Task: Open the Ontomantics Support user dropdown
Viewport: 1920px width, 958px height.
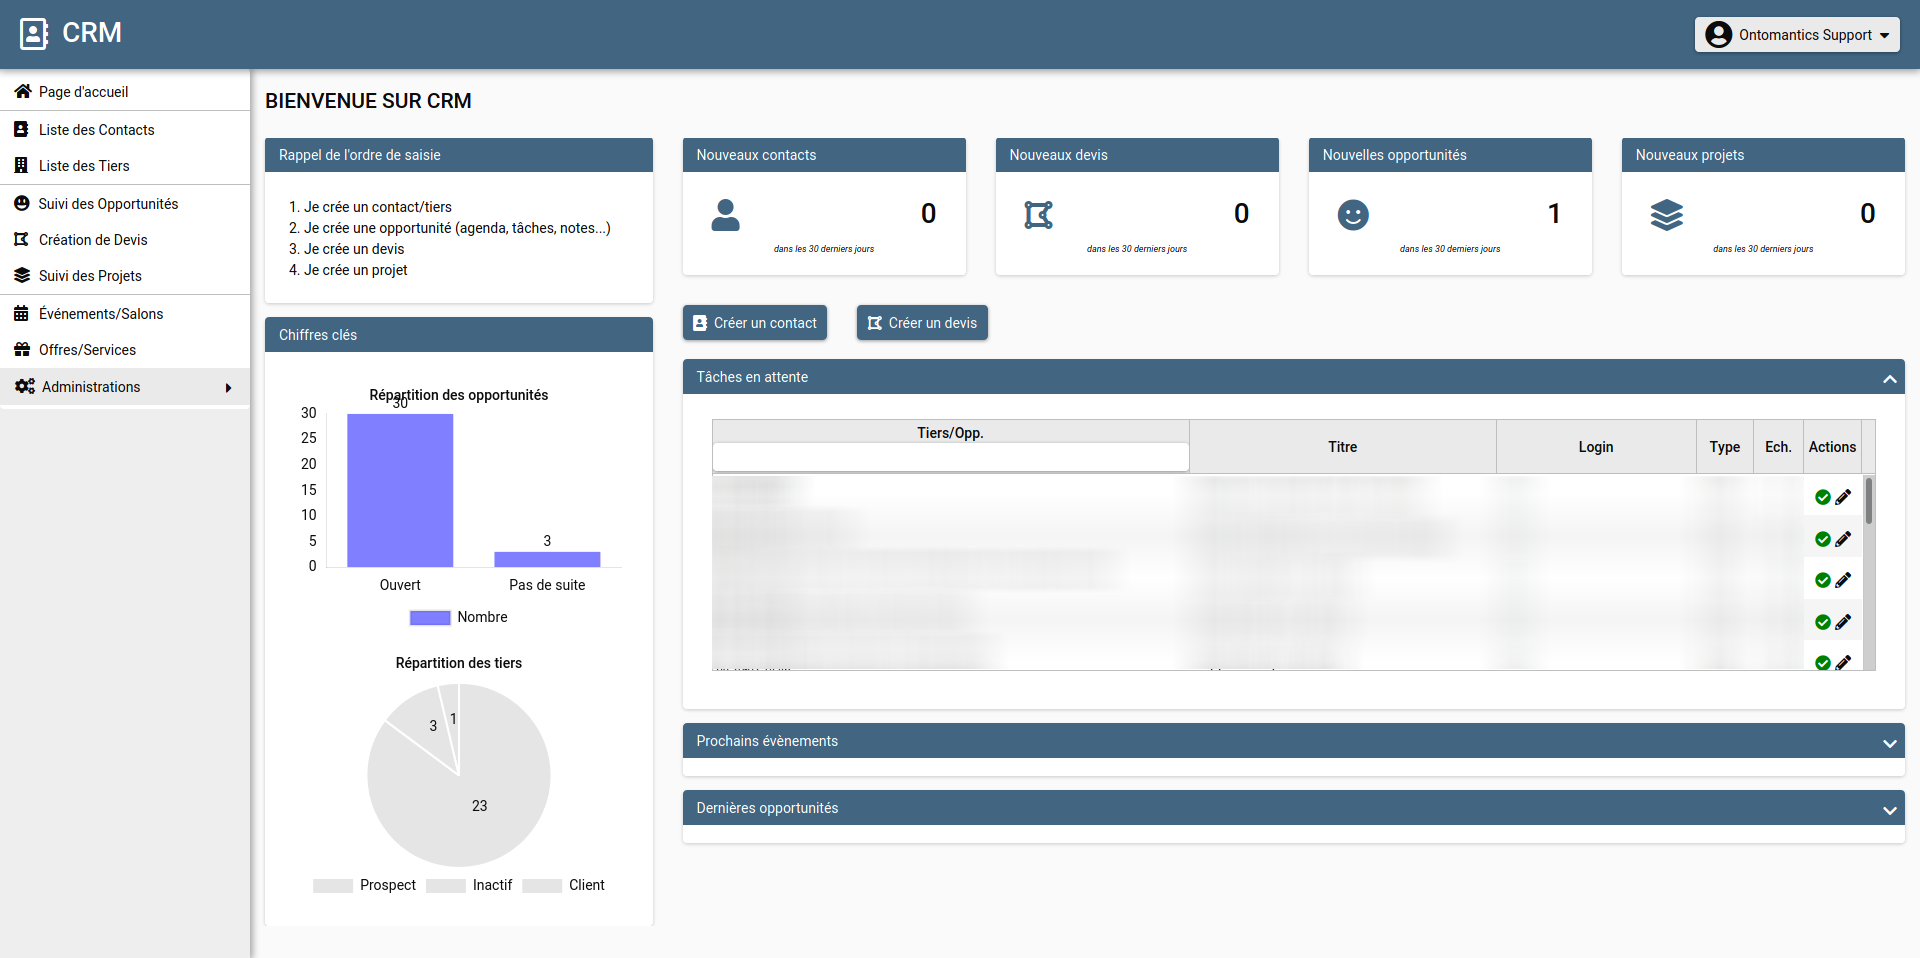Action: click(x=1797, y=34)
